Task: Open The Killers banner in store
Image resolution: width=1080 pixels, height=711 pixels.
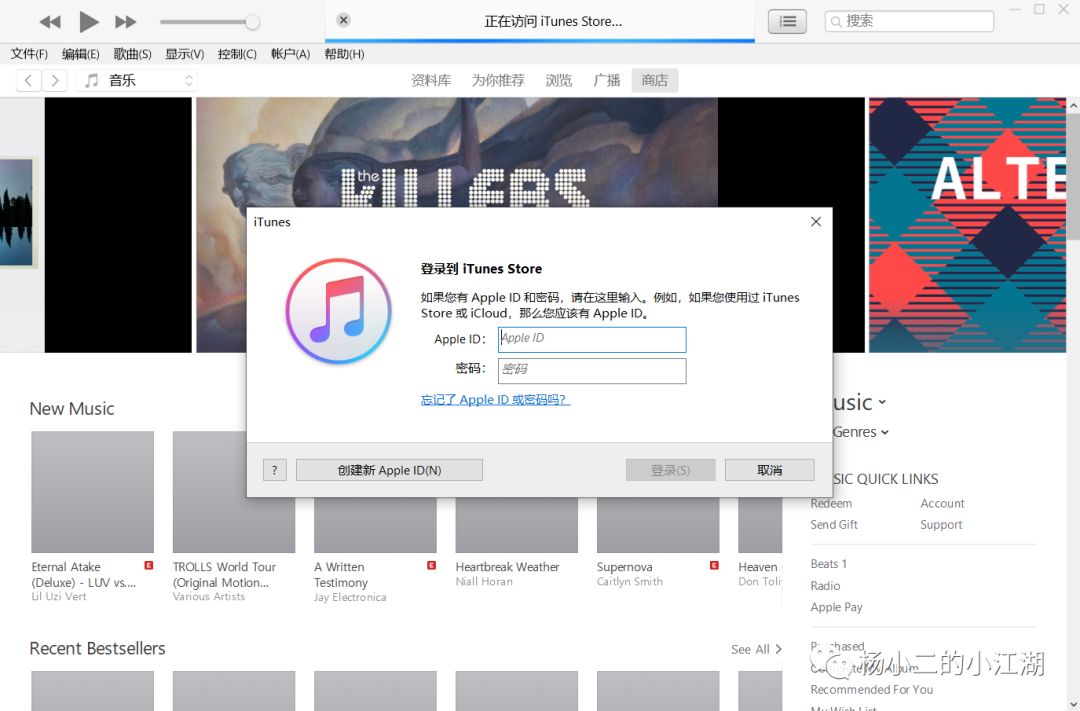Action: [x=457, y=152]
